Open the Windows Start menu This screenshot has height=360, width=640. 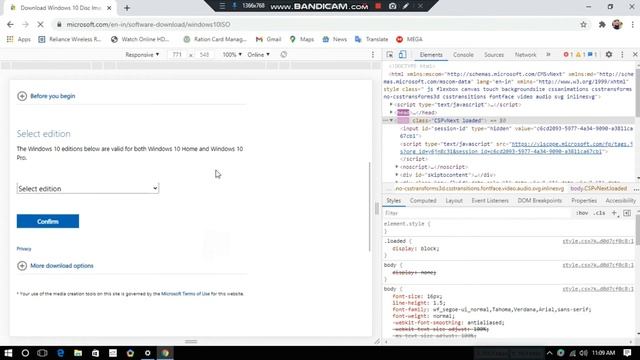pos(8,353)
